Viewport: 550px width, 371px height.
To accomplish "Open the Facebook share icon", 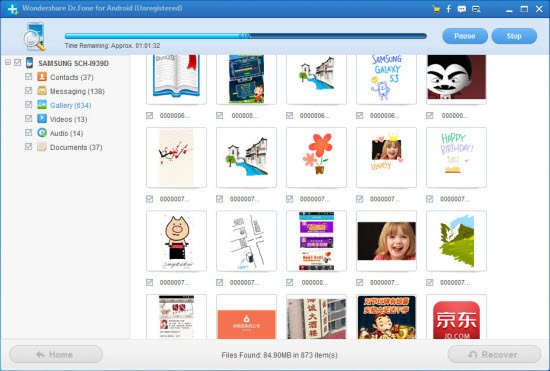I will click(x=449, y=9).
